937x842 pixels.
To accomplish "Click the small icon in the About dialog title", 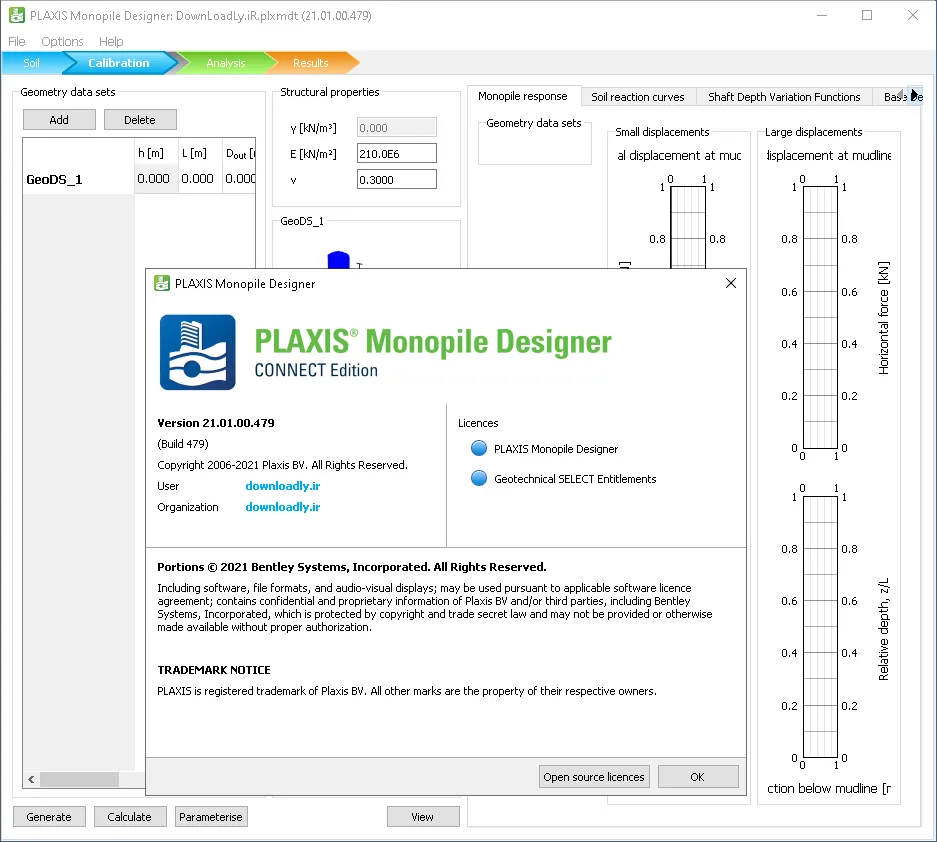I will pyautogui.click(x=161, y=283).
